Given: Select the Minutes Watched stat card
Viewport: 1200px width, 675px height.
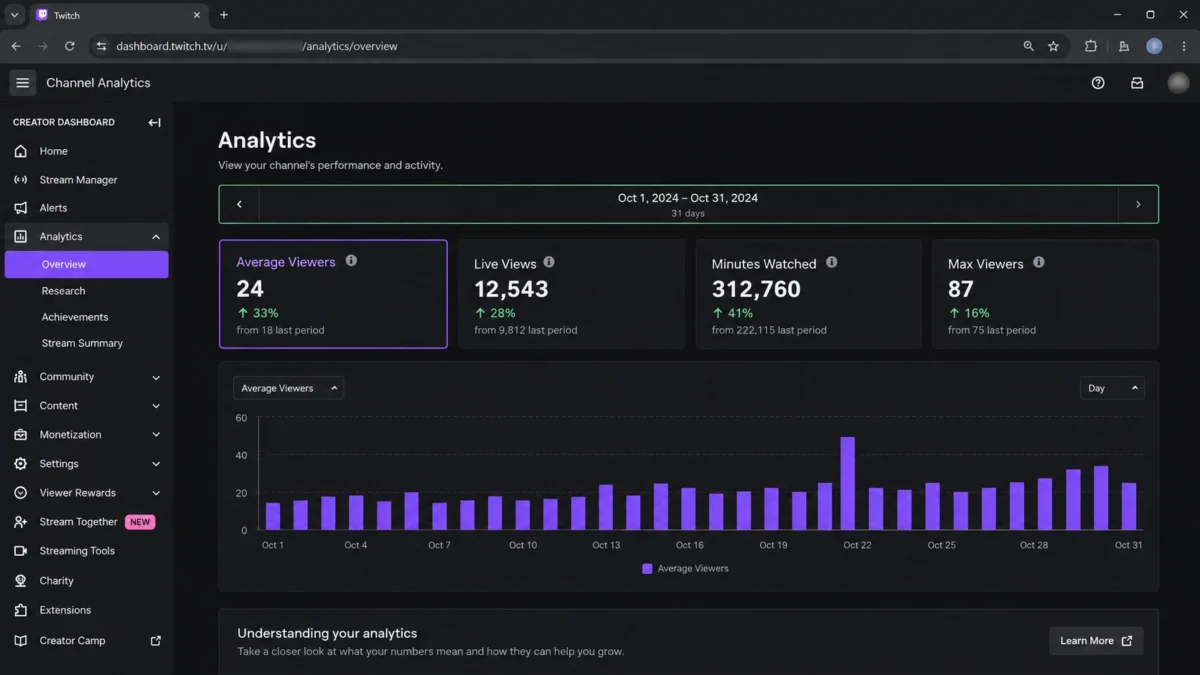Looking at the screenshot, I should coord(809,294).
